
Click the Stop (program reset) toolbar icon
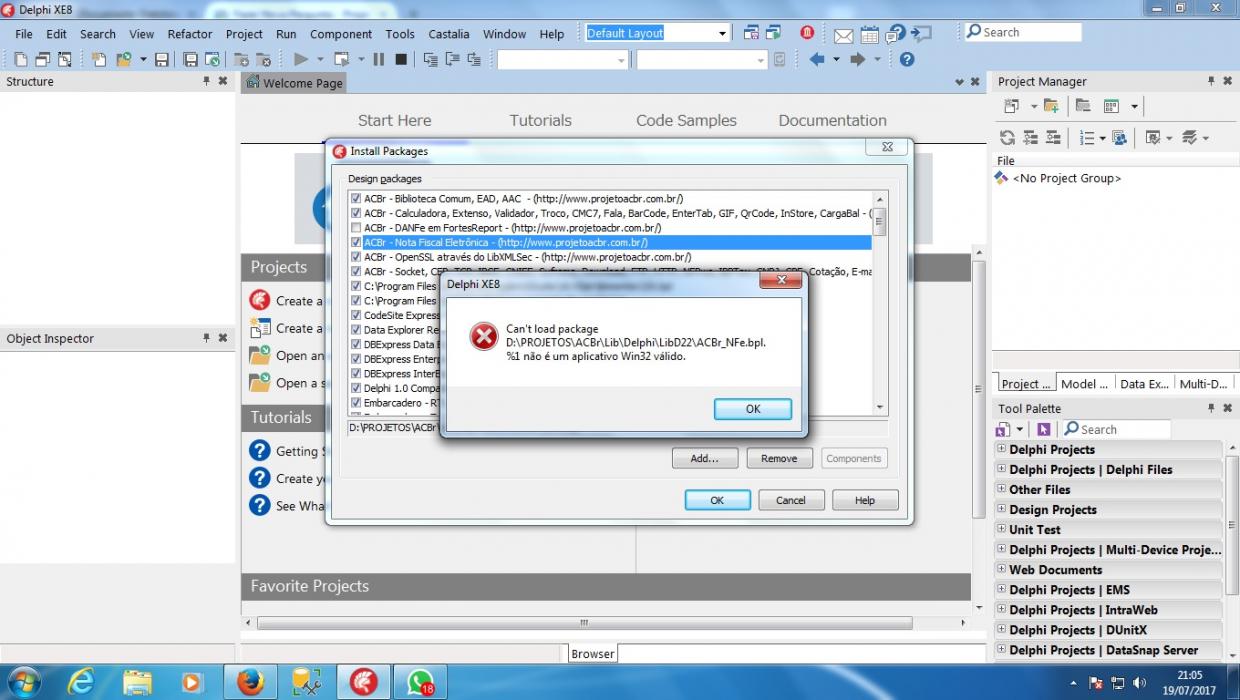[x=401, y=60]
